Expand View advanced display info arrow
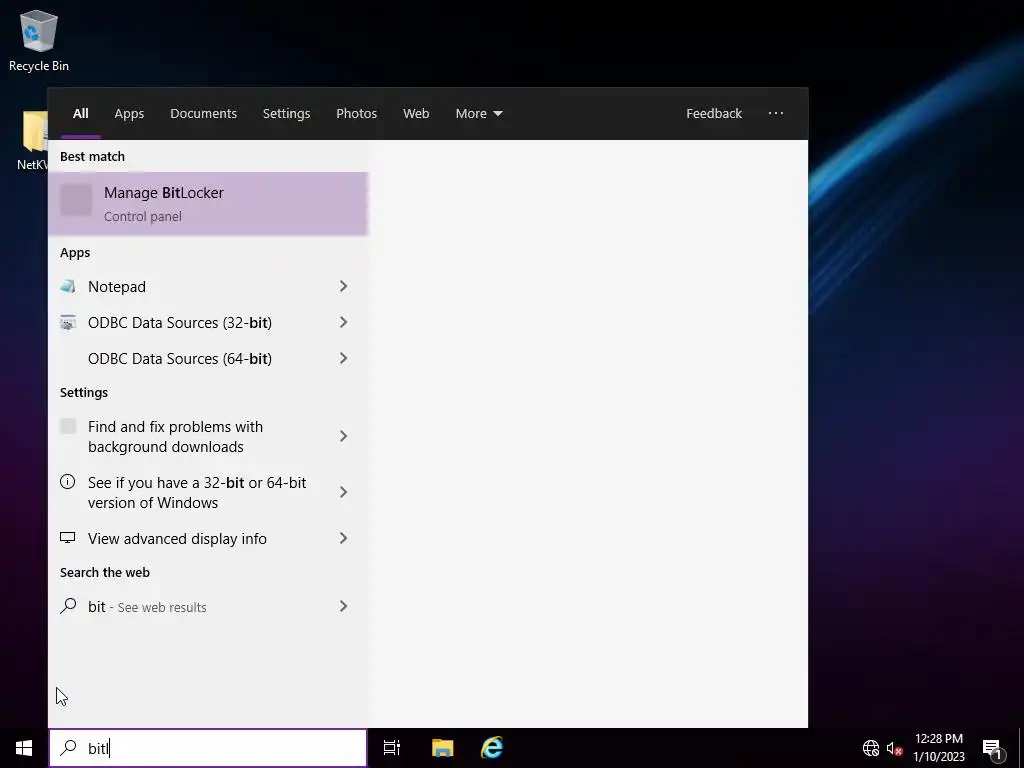Image resolution: width=1024 pixels, height=768 pixels. coord(344,538)
